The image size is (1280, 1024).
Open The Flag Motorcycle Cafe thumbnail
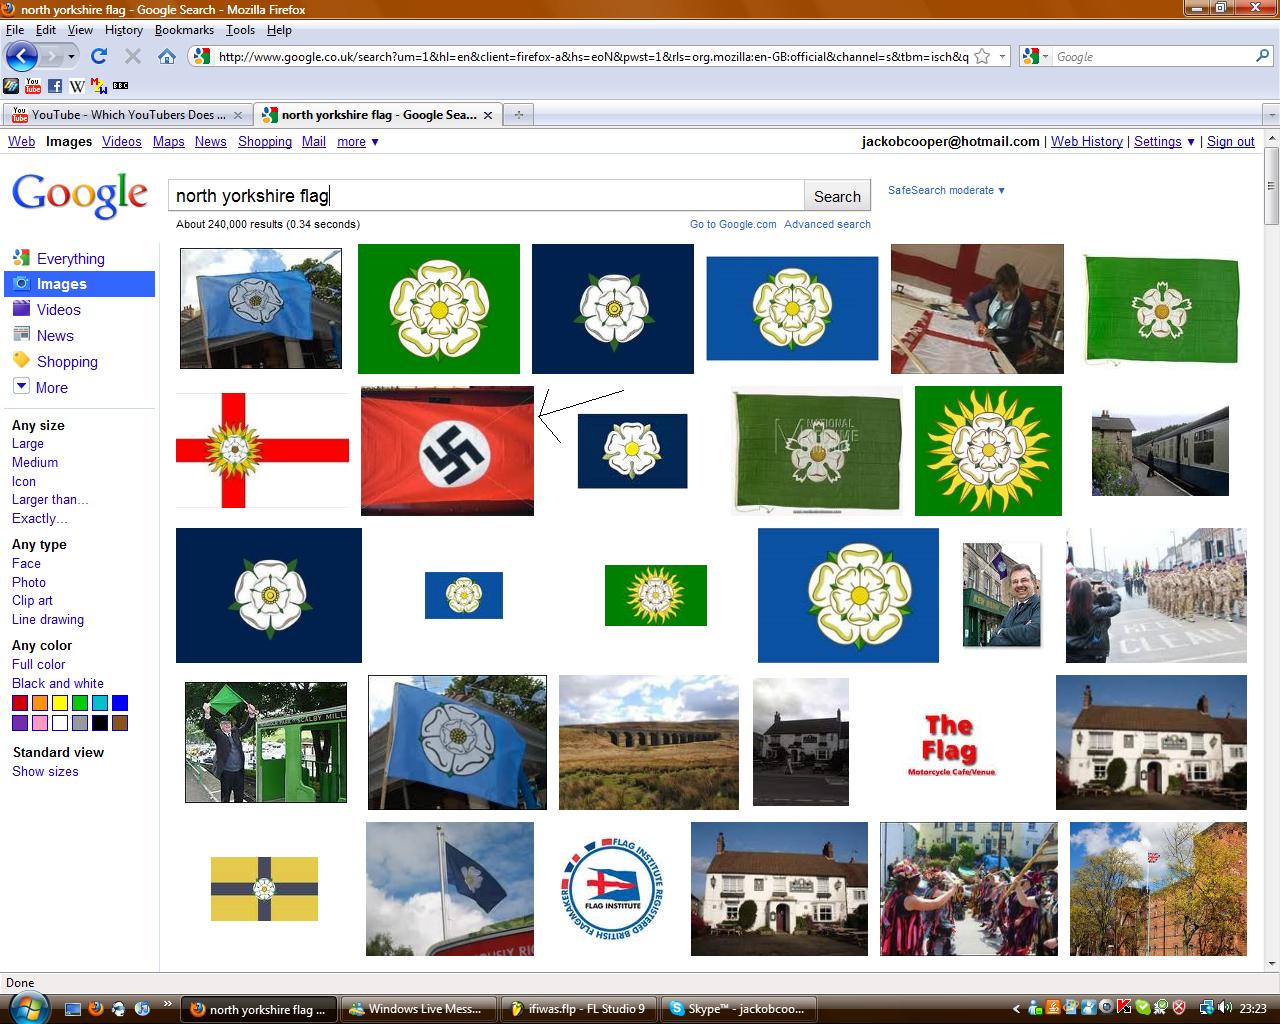click(x=950, y=744)
